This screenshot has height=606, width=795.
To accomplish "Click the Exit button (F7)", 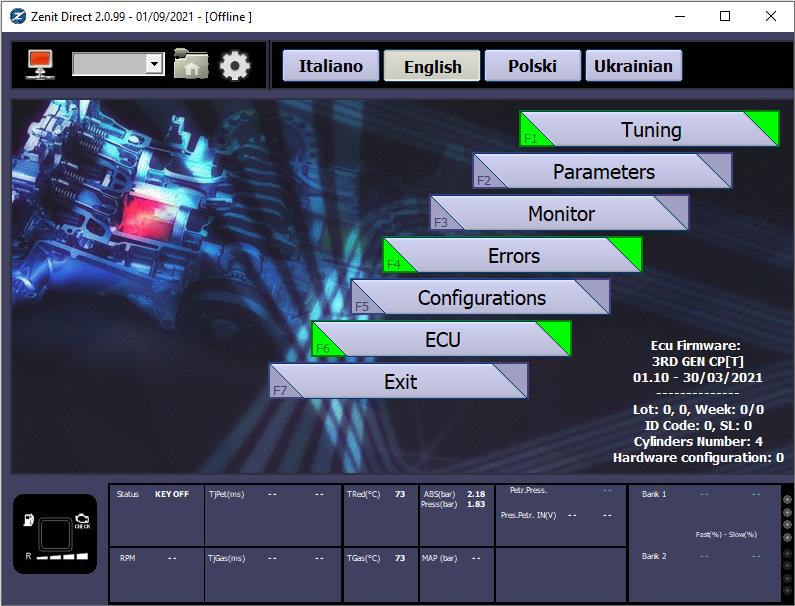I will click(x=399, y=381).
